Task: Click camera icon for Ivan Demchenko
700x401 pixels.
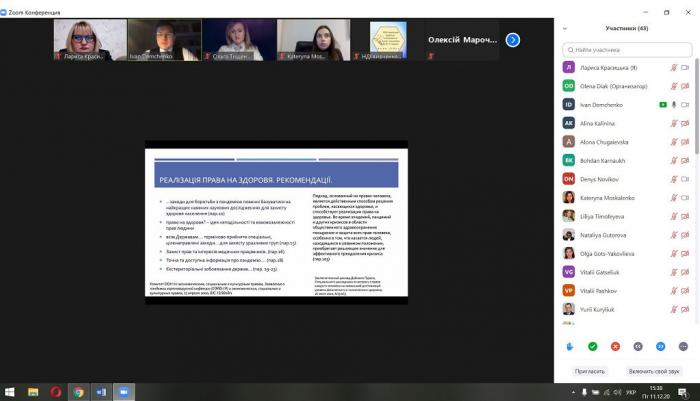Action: [x=685, y=105]
